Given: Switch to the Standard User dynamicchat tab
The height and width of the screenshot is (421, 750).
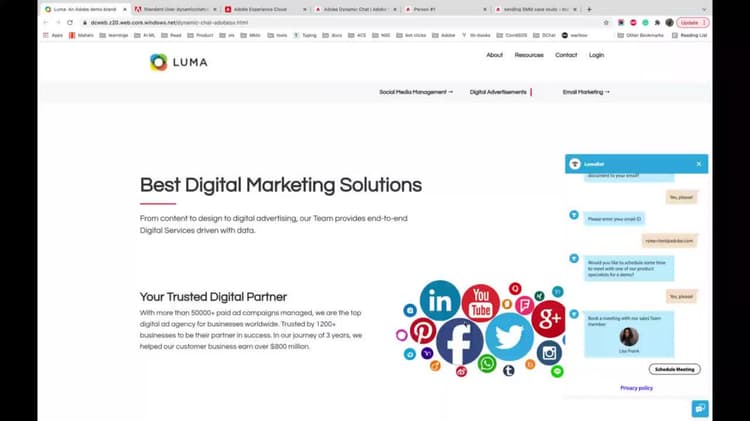Looking at the screenshot, I should point(175,9).
